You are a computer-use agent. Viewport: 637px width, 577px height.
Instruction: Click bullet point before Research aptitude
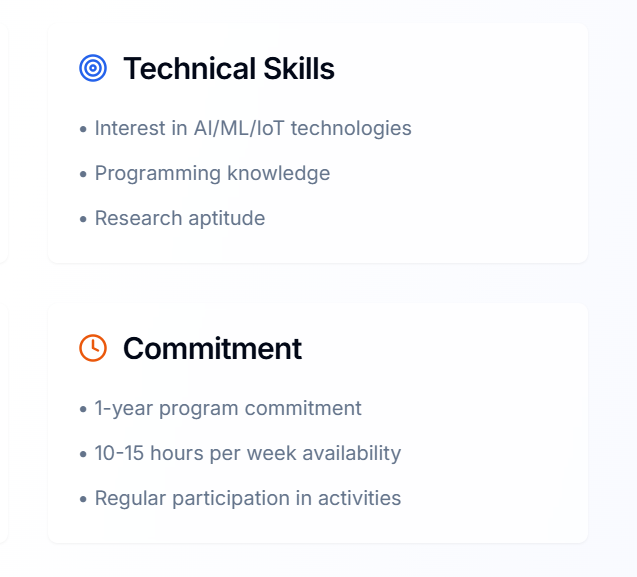click(x=83, y=219)
